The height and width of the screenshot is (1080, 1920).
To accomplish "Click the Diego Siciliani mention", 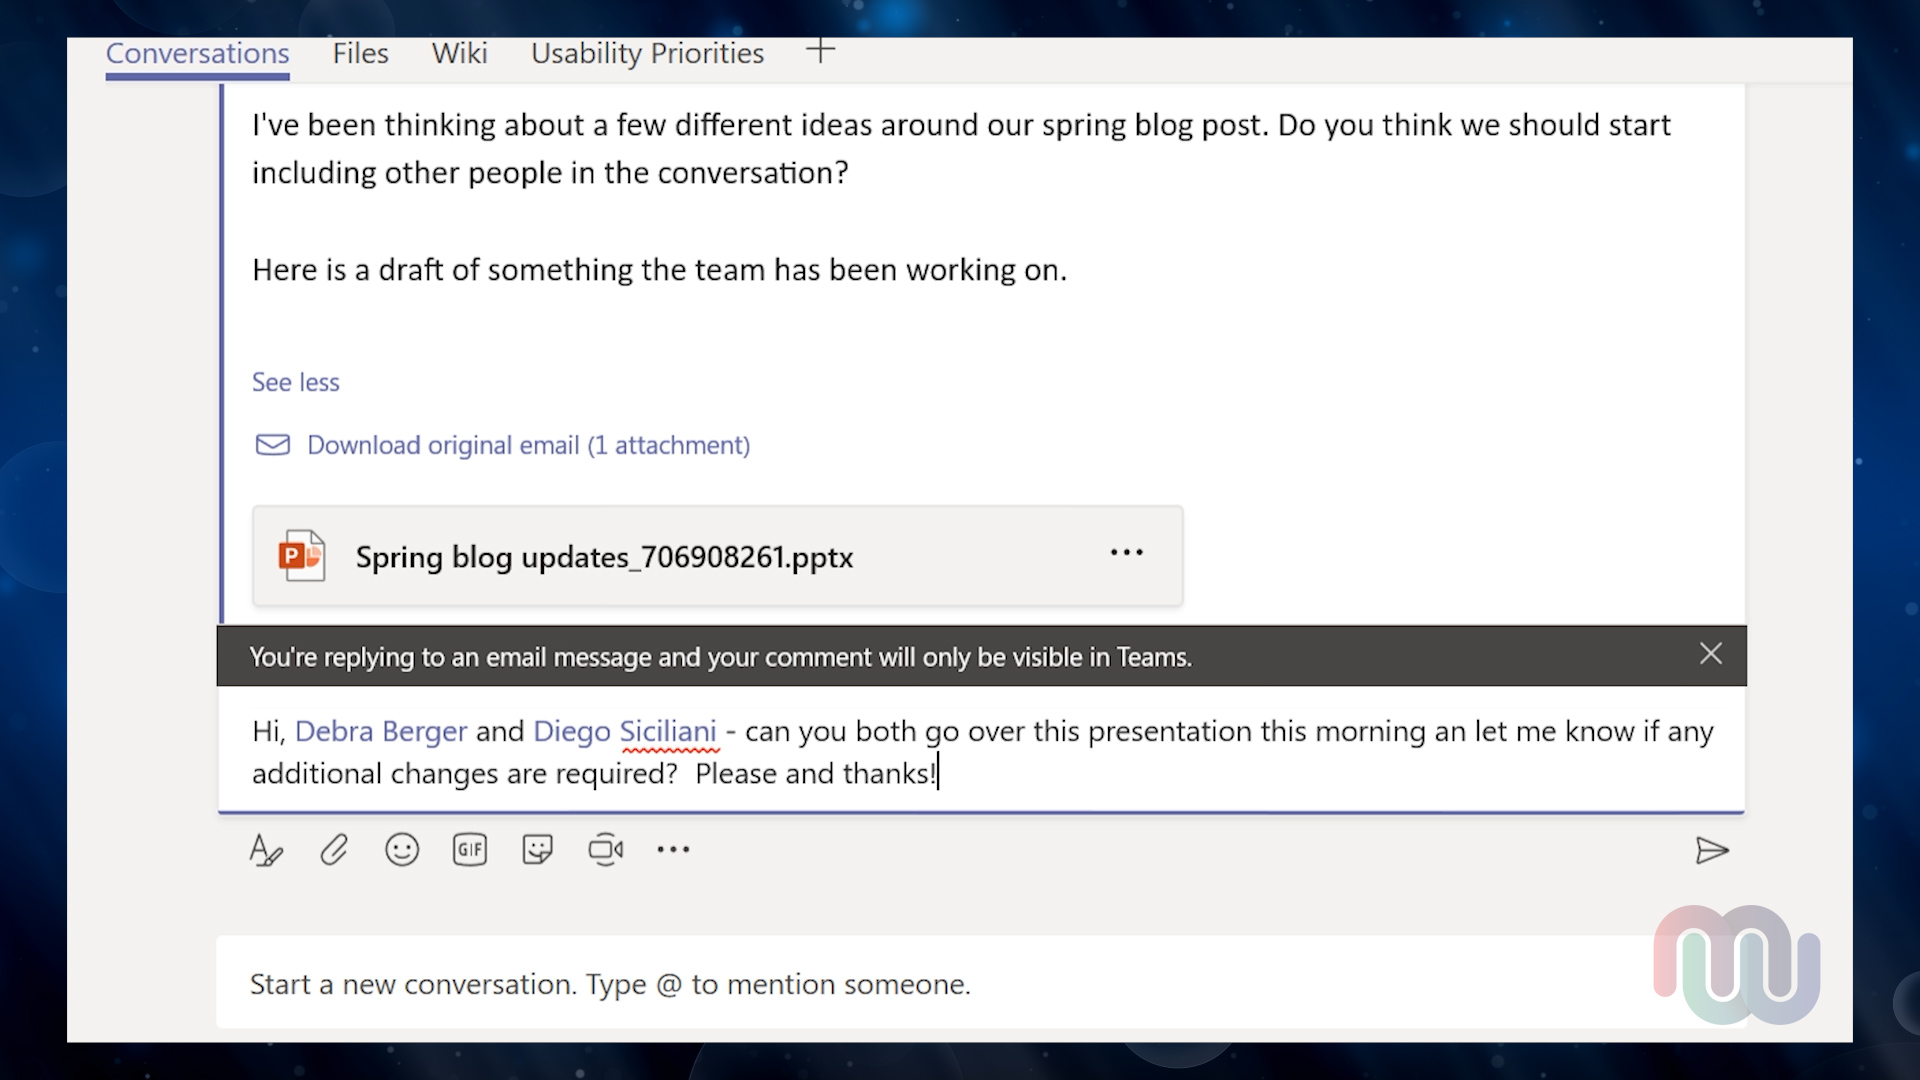I will point(625,731).
